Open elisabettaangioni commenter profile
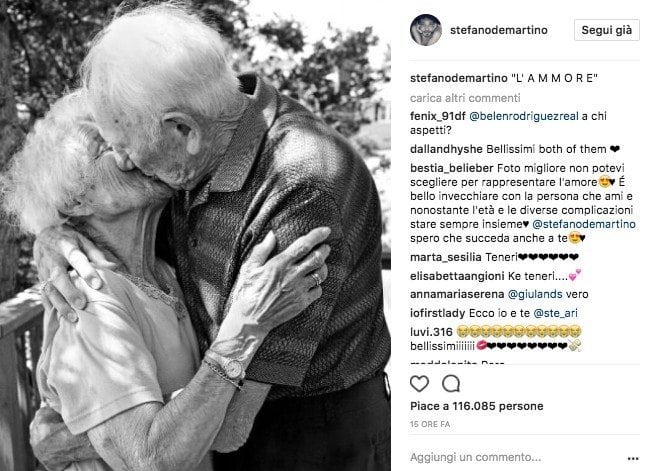The width and height of the screenshot is (656, 471). point(457,276)
